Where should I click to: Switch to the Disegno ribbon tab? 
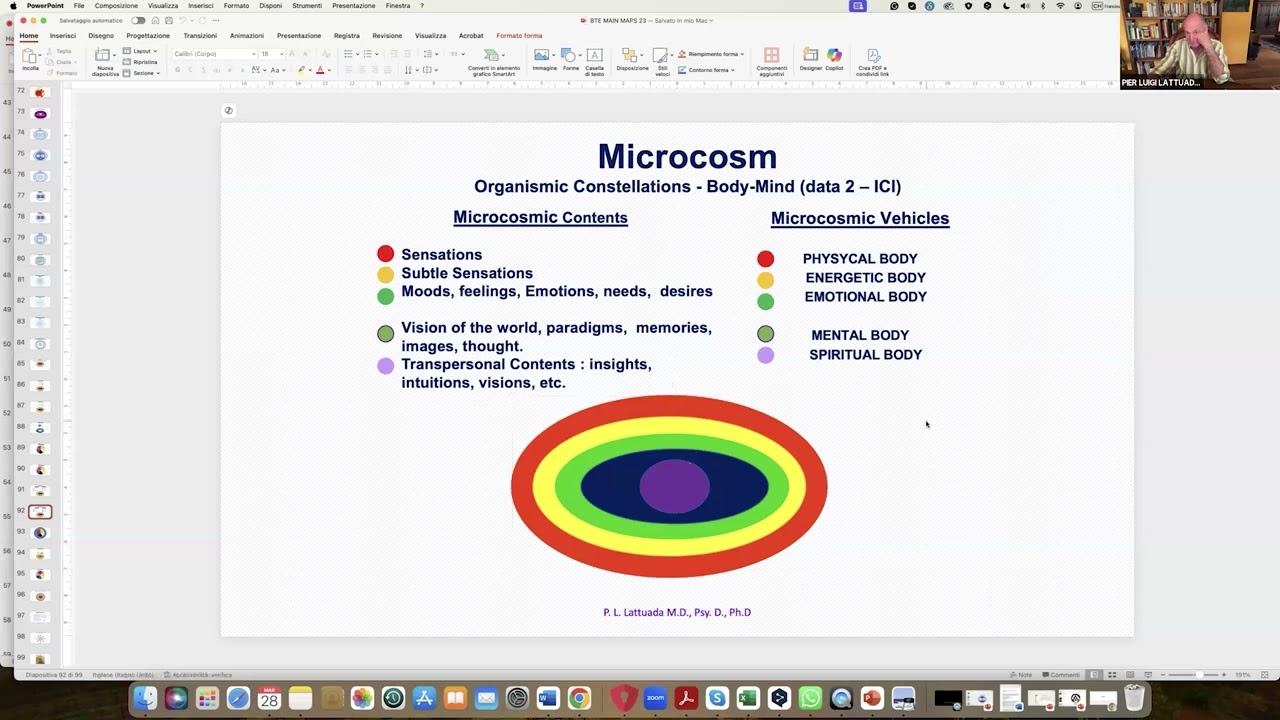point(101,35)
